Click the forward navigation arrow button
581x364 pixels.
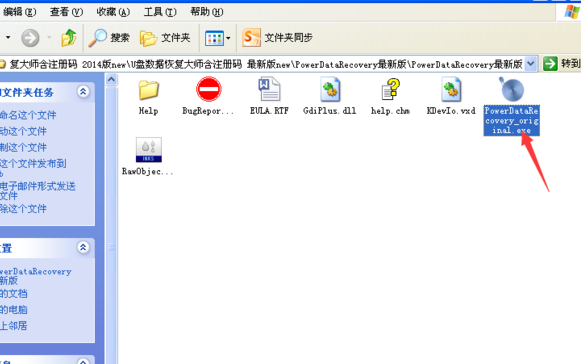point(30,38)
